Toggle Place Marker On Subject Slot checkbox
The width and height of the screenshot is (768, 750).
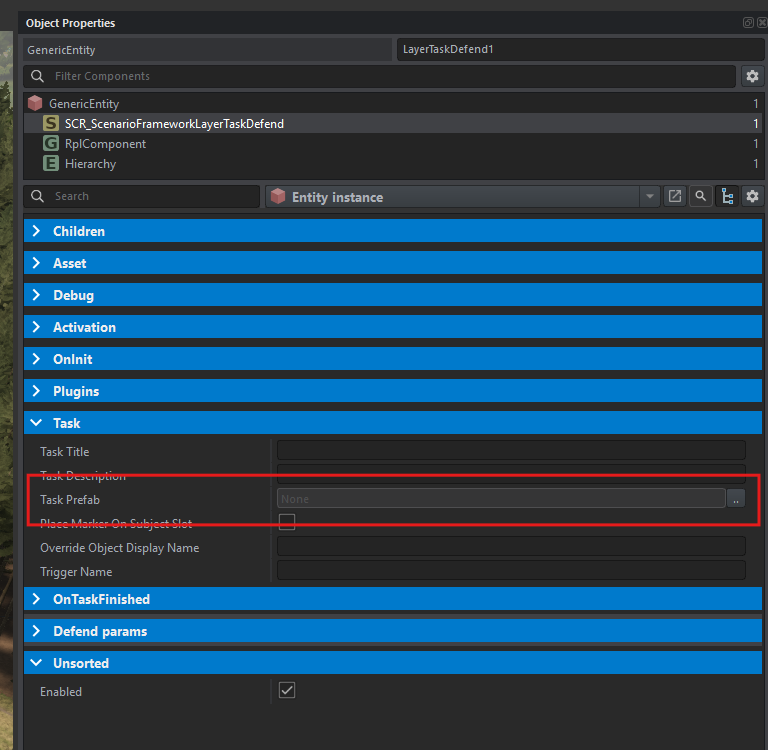click(x=287, y=522)
